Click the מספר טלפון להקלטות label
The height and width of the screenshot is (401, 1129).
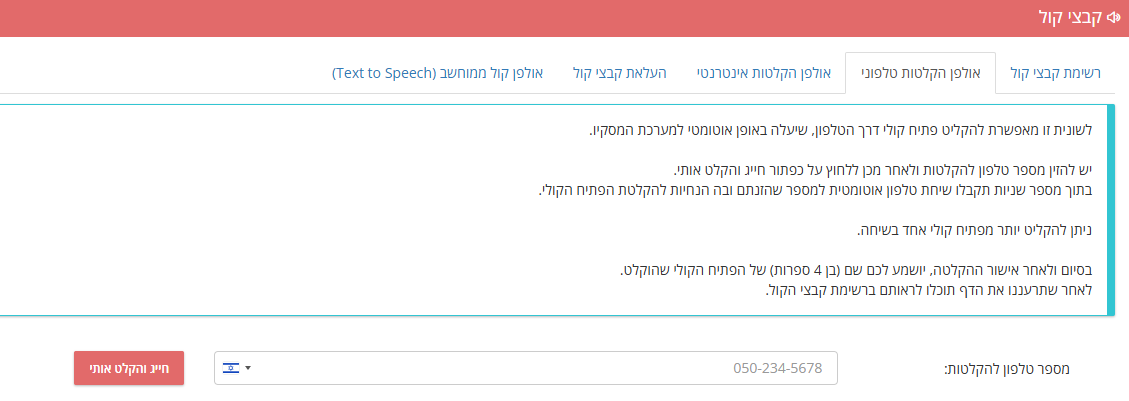[1007, 369]
